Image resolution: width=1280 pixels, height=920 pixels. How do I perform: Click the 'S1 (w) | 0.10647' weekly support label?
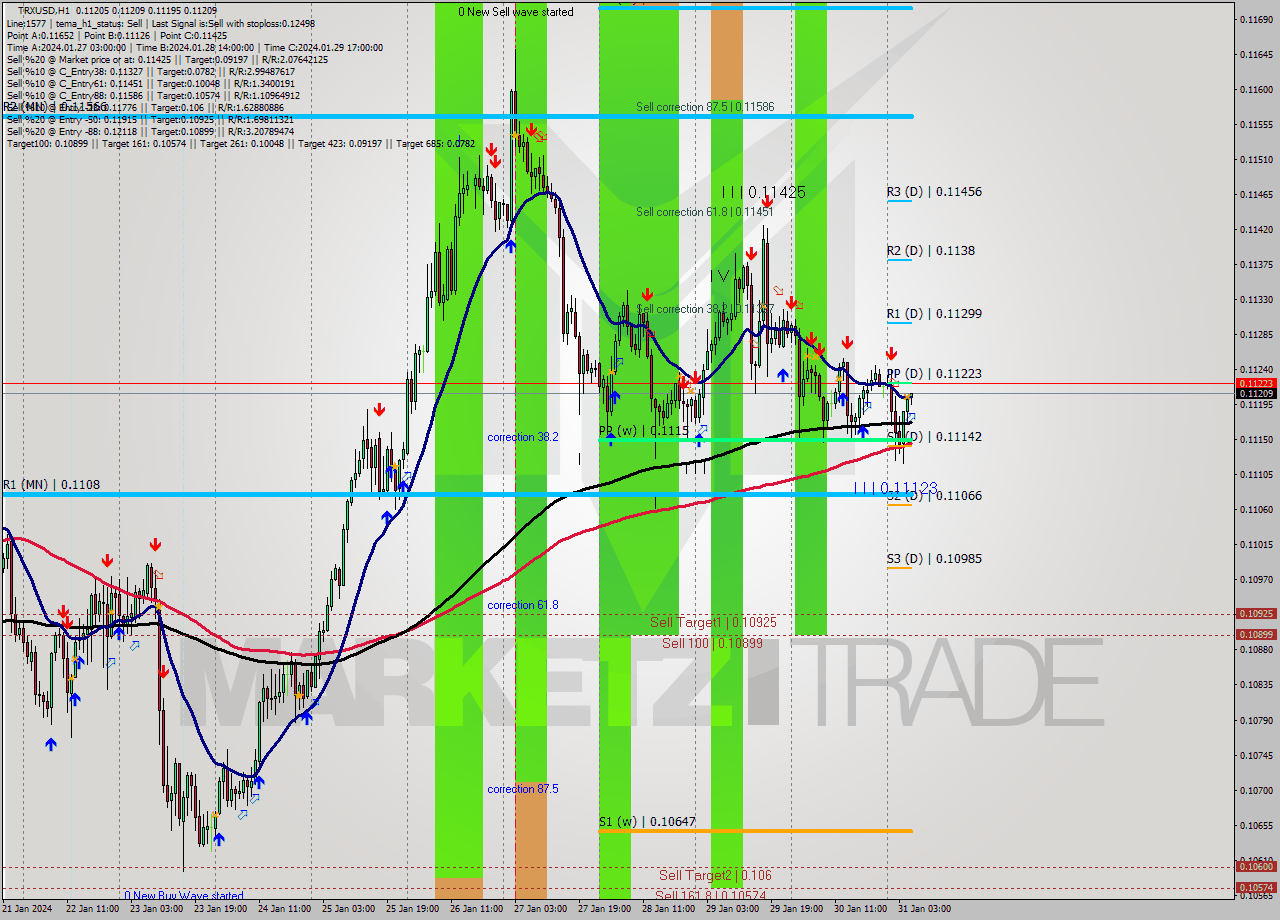click(x=647, y=822)
